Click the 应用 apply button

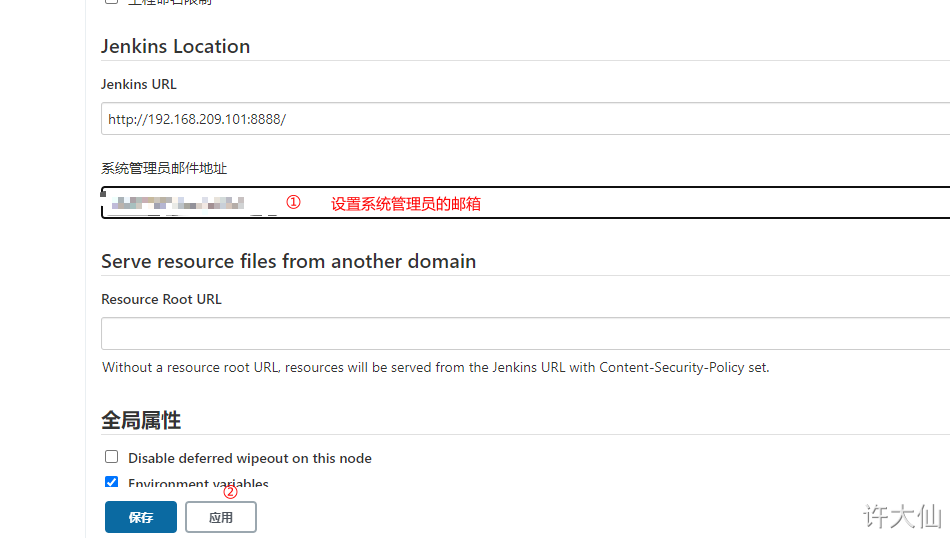pos(221,517)
